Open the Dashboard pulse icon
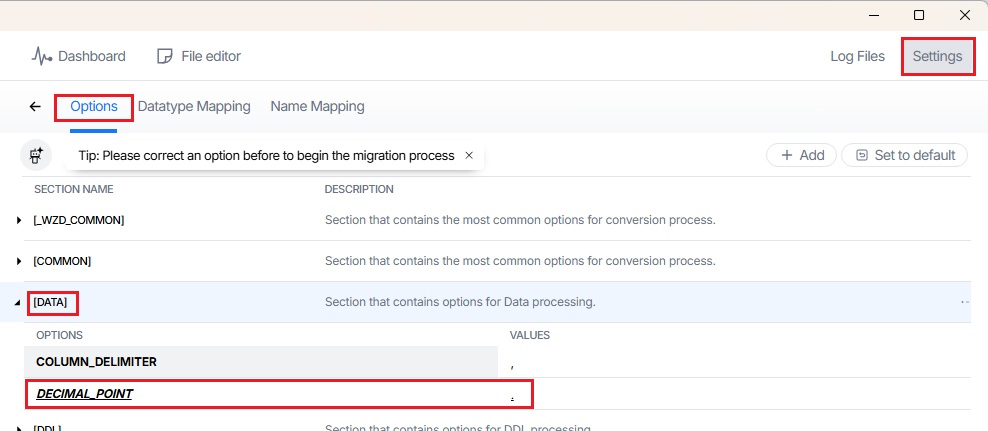 click(x=42, y=56)
